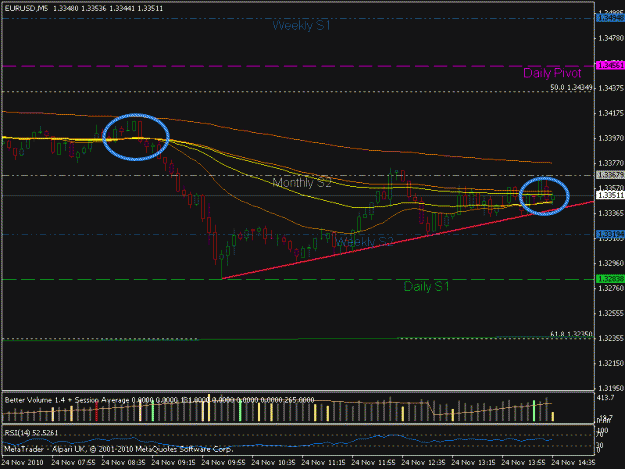Click the 24 Nov 13:55 time label

click(523, 463)
